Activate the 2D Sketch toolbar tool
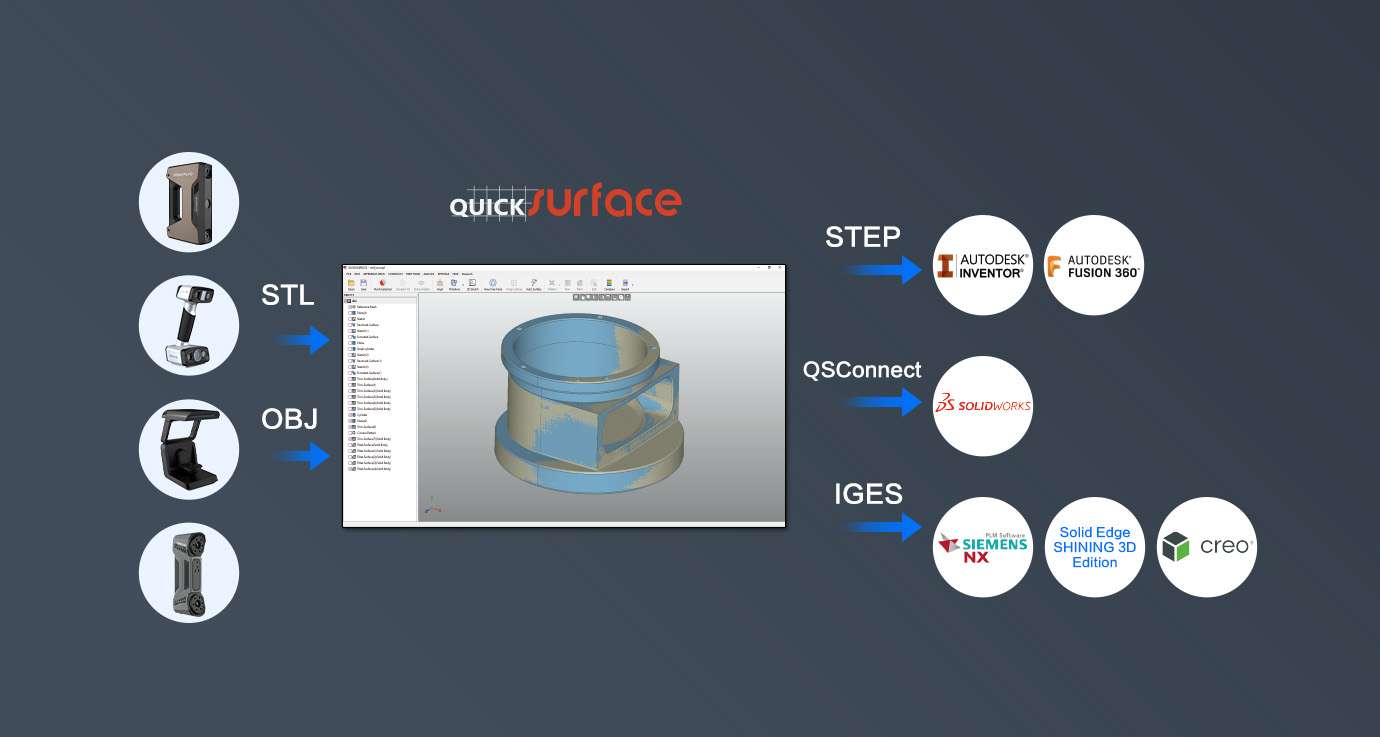Viewport: 1380px width, 737px height. pos(472,283)
